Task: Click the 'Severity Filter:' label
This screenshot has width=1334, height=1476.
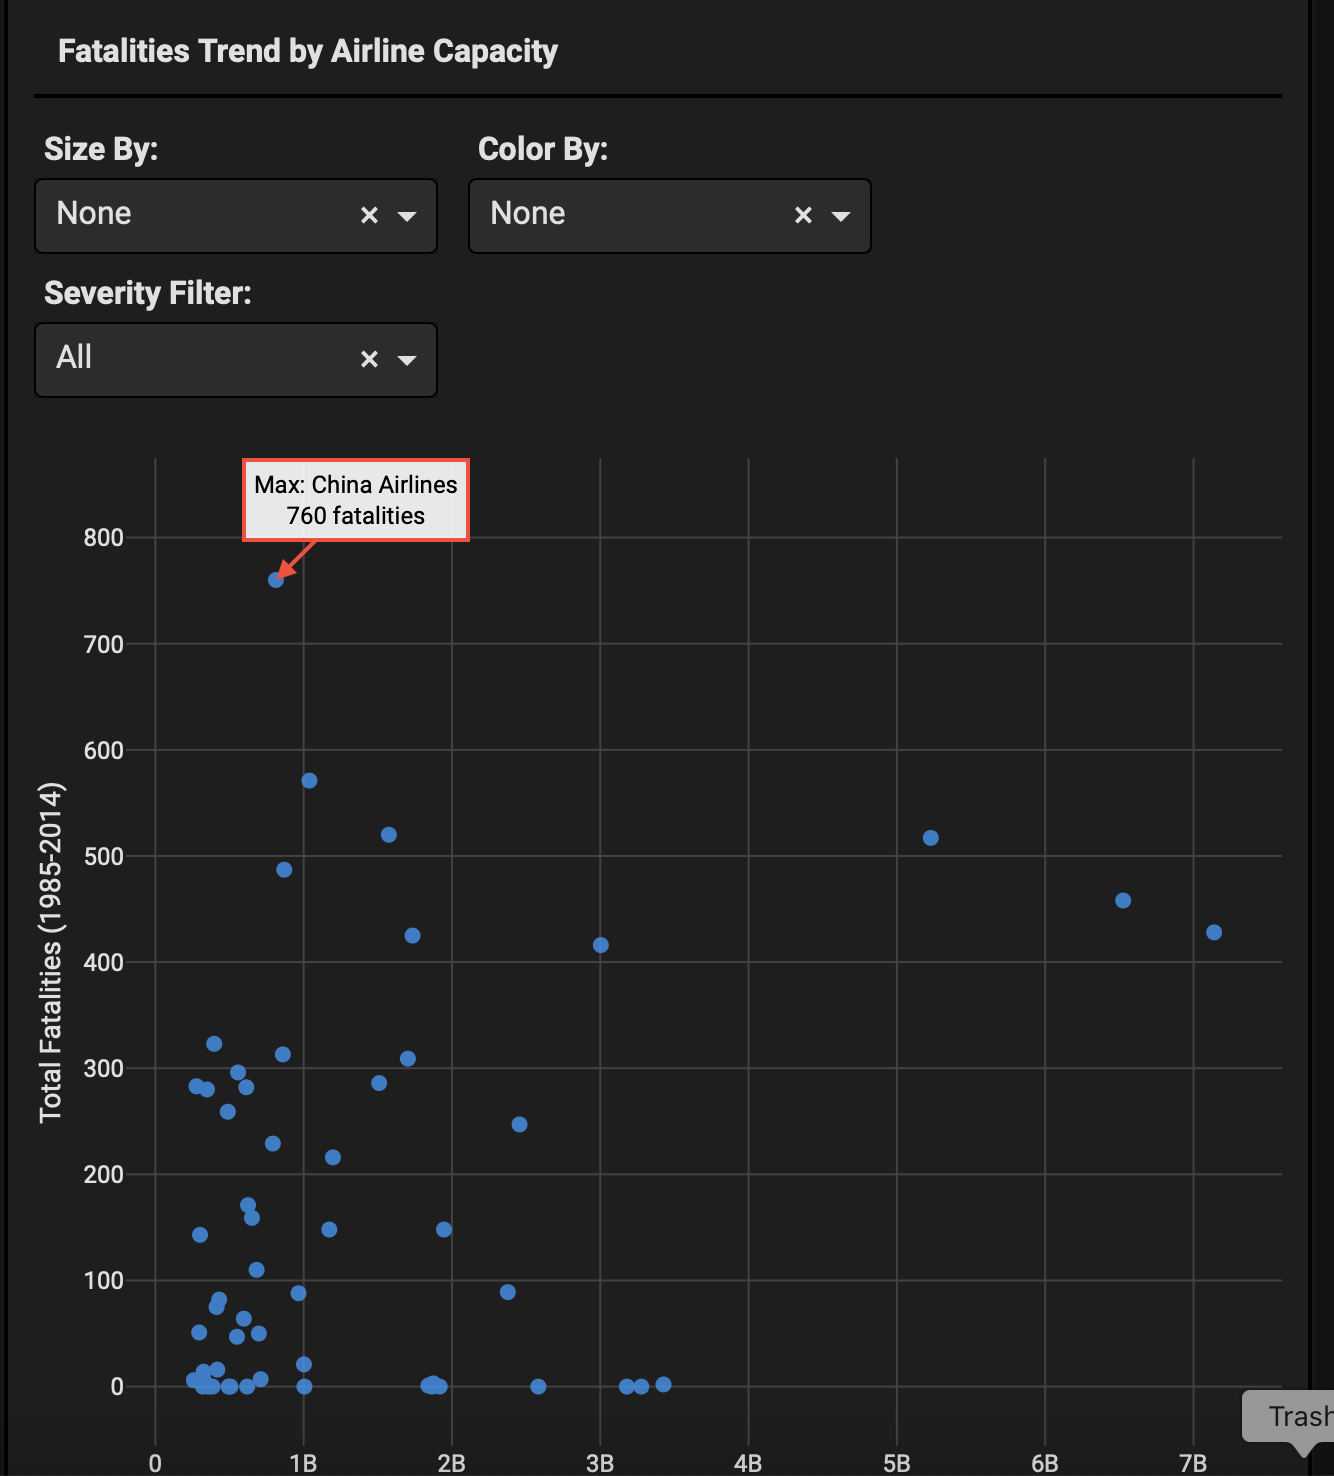Action: click(x=148, y=293)
